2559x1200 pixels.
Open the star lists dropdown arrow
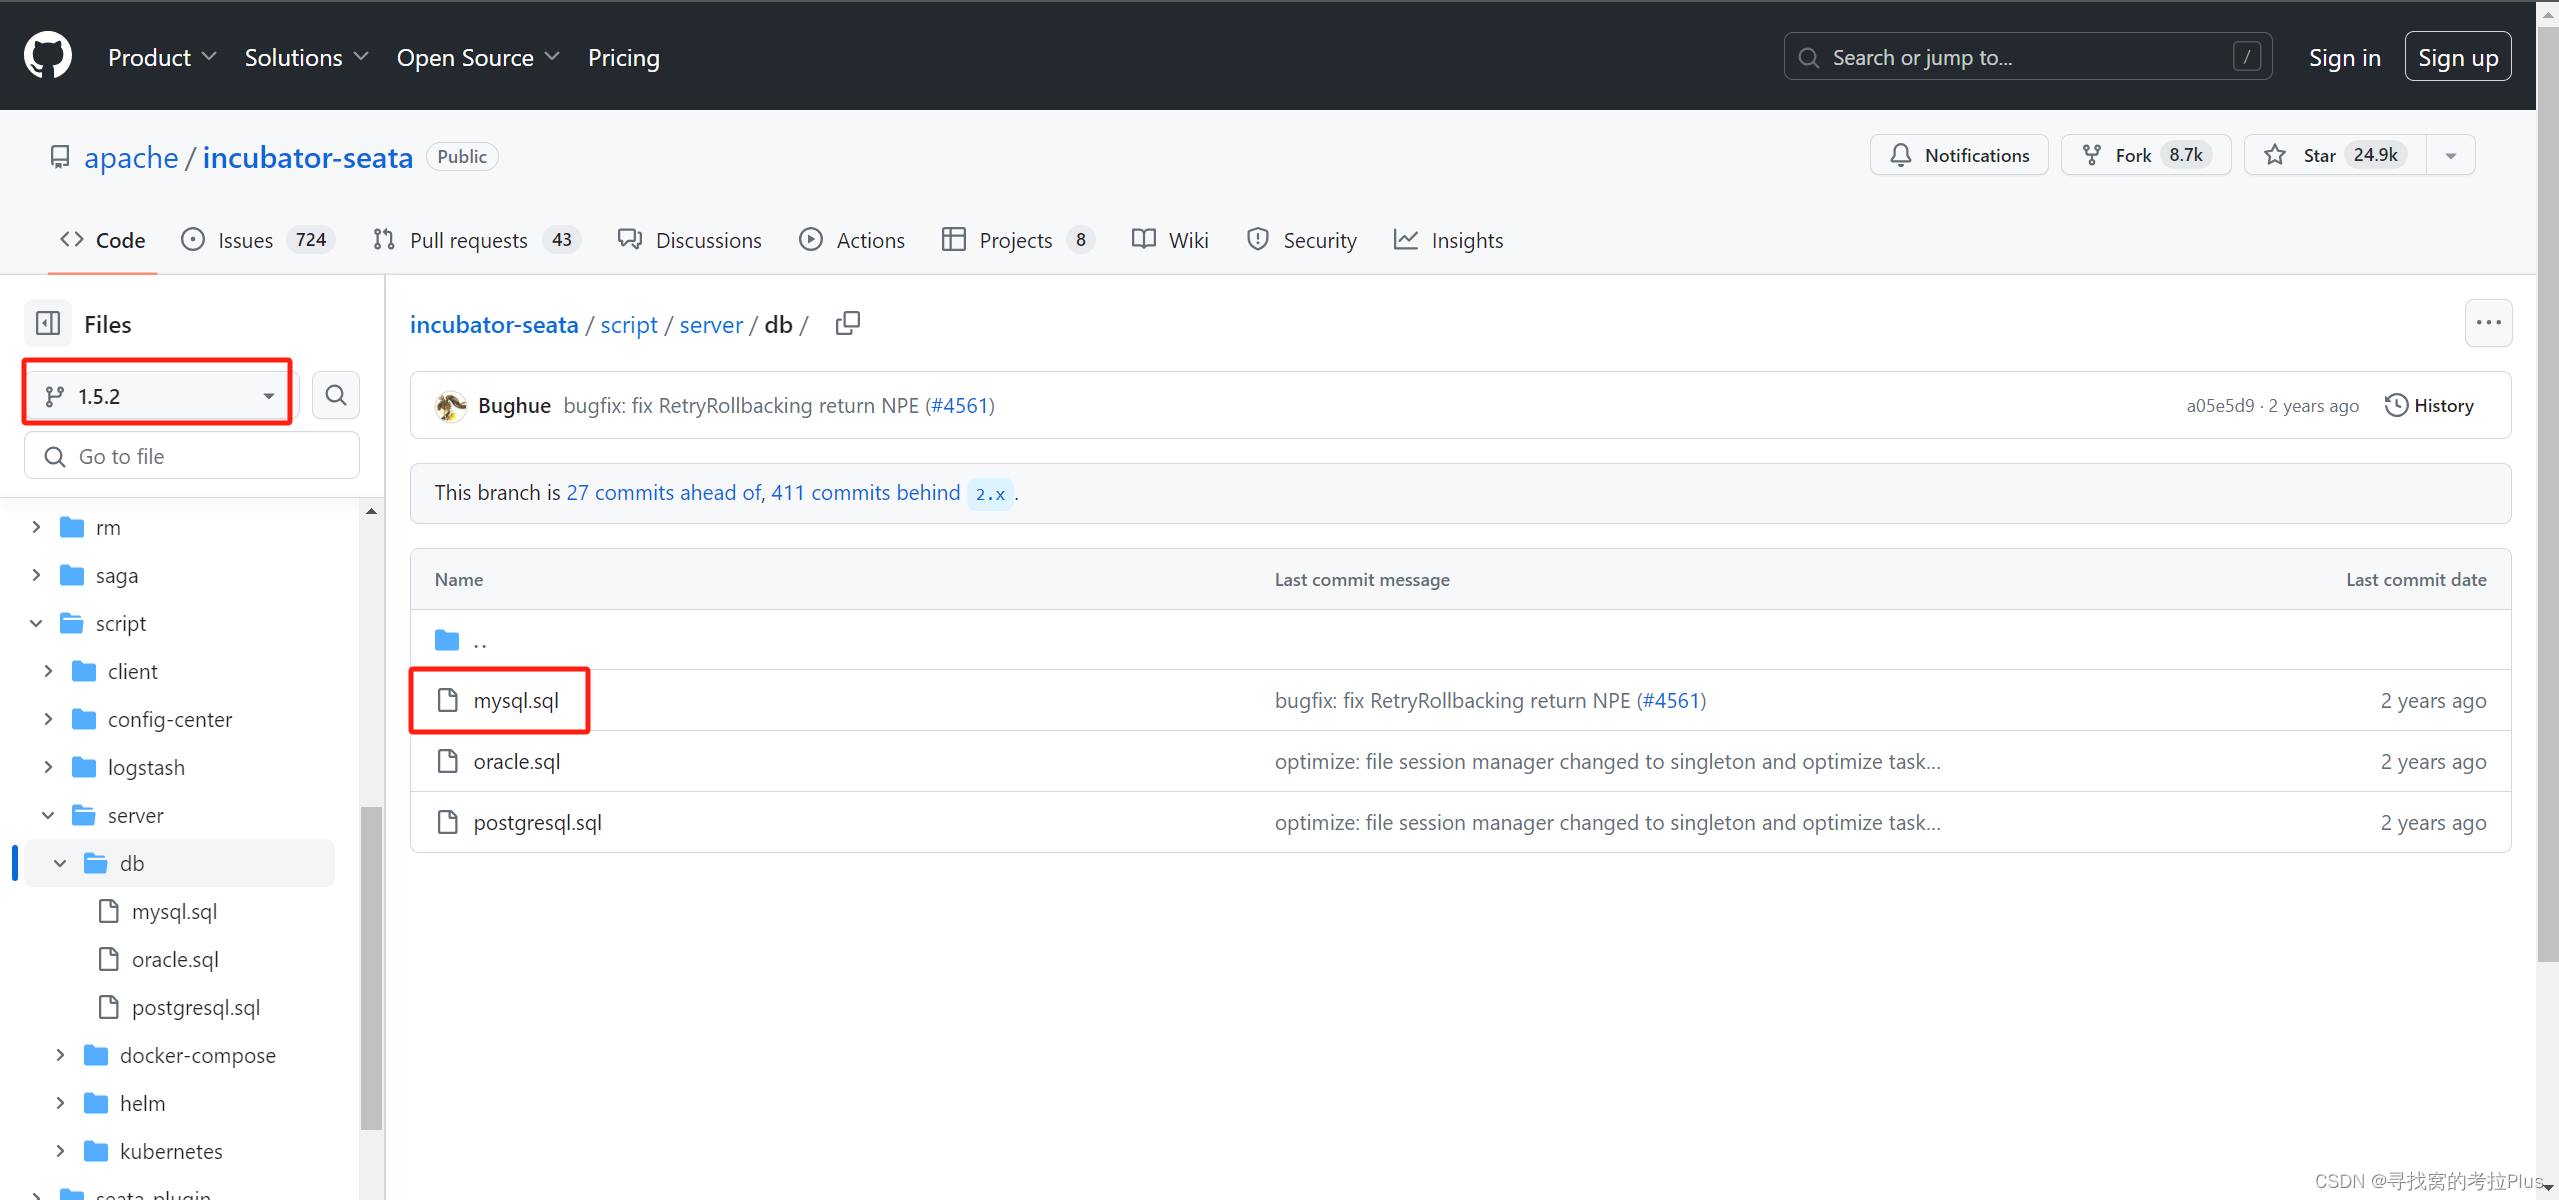click(2451, 155)
